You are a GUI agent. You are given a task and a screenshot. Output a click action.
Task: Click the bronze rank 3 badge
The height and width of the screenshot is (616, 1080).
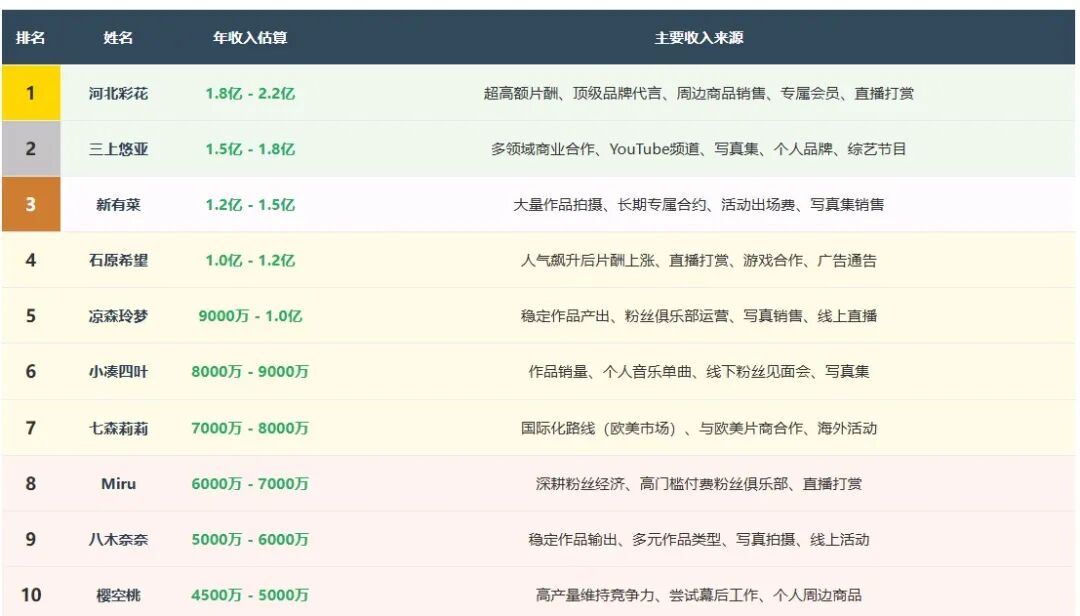tap(30, 204)
